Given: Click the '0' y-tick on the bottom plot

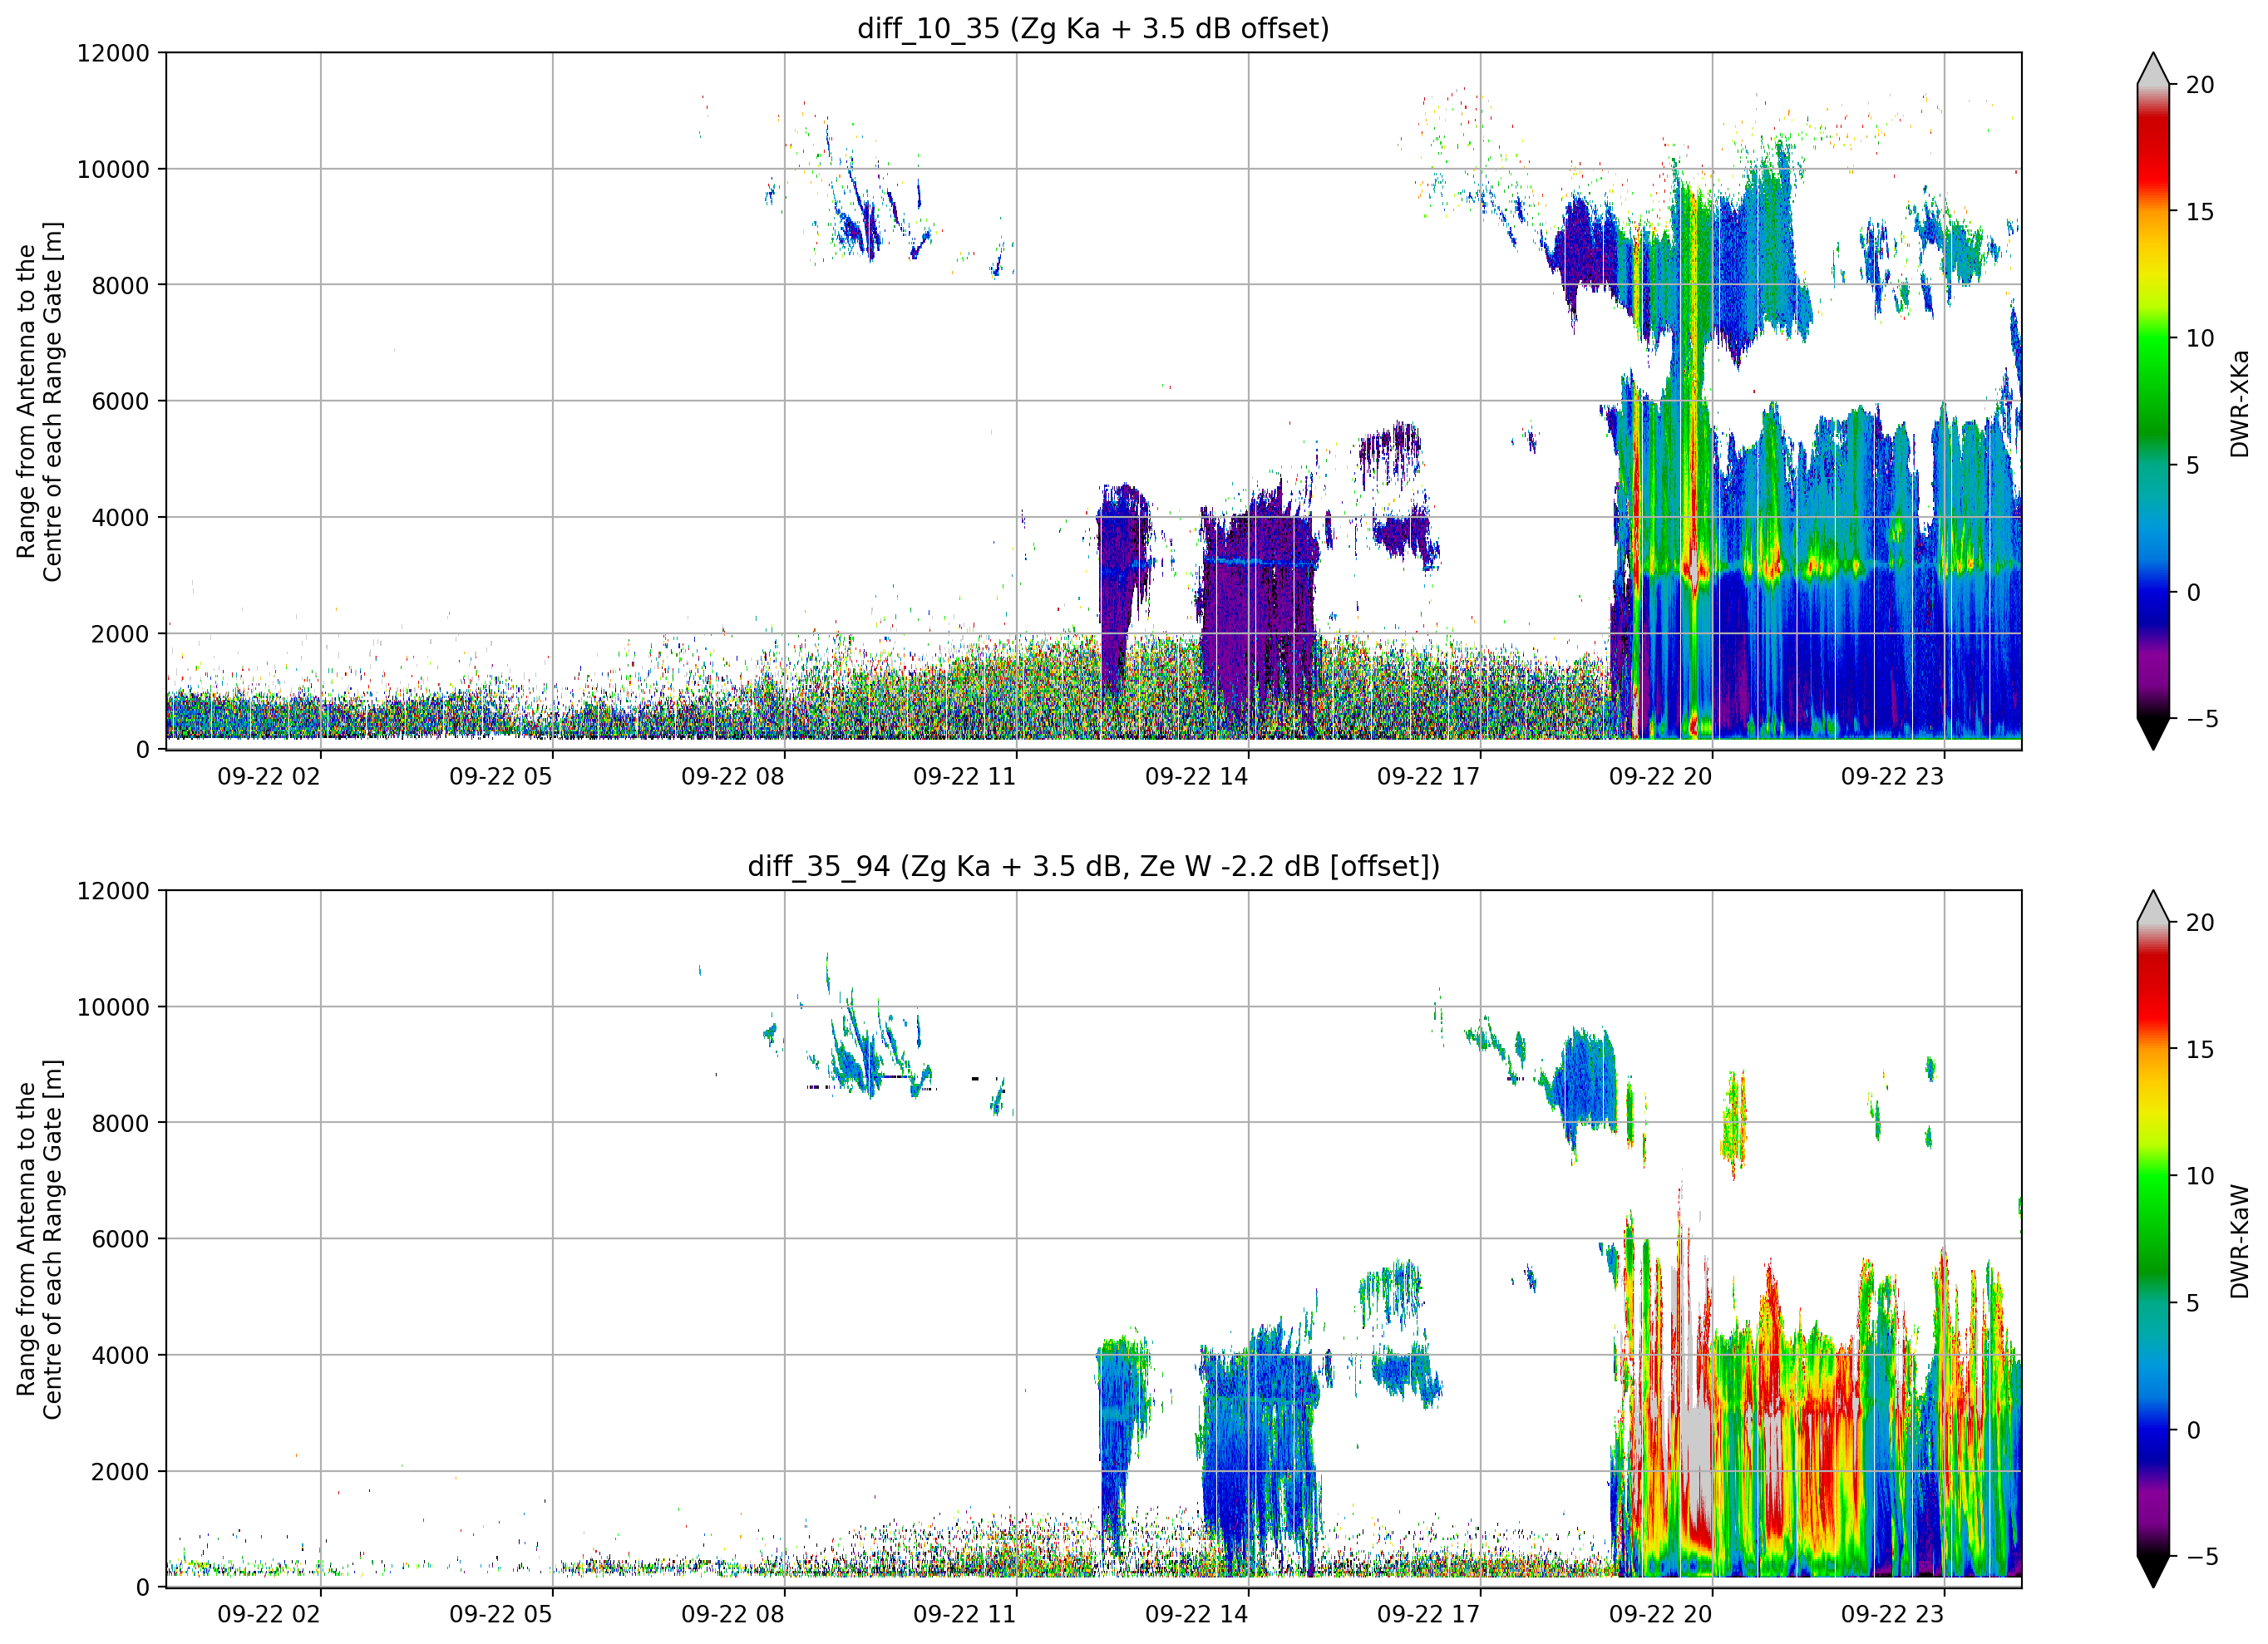Looking at the screenshot, I should coord(143,1588).
